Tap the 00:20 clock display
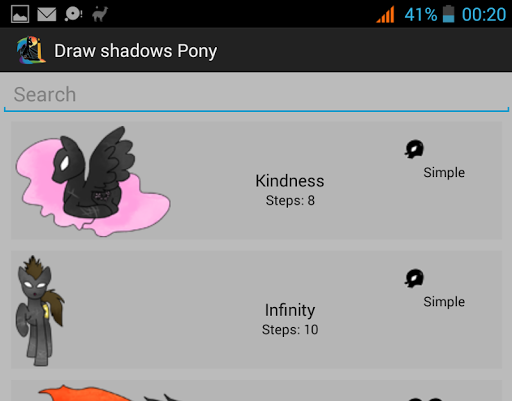Image resolution: width=512 pixels, height=401 pixels. [x=484, y=15]
